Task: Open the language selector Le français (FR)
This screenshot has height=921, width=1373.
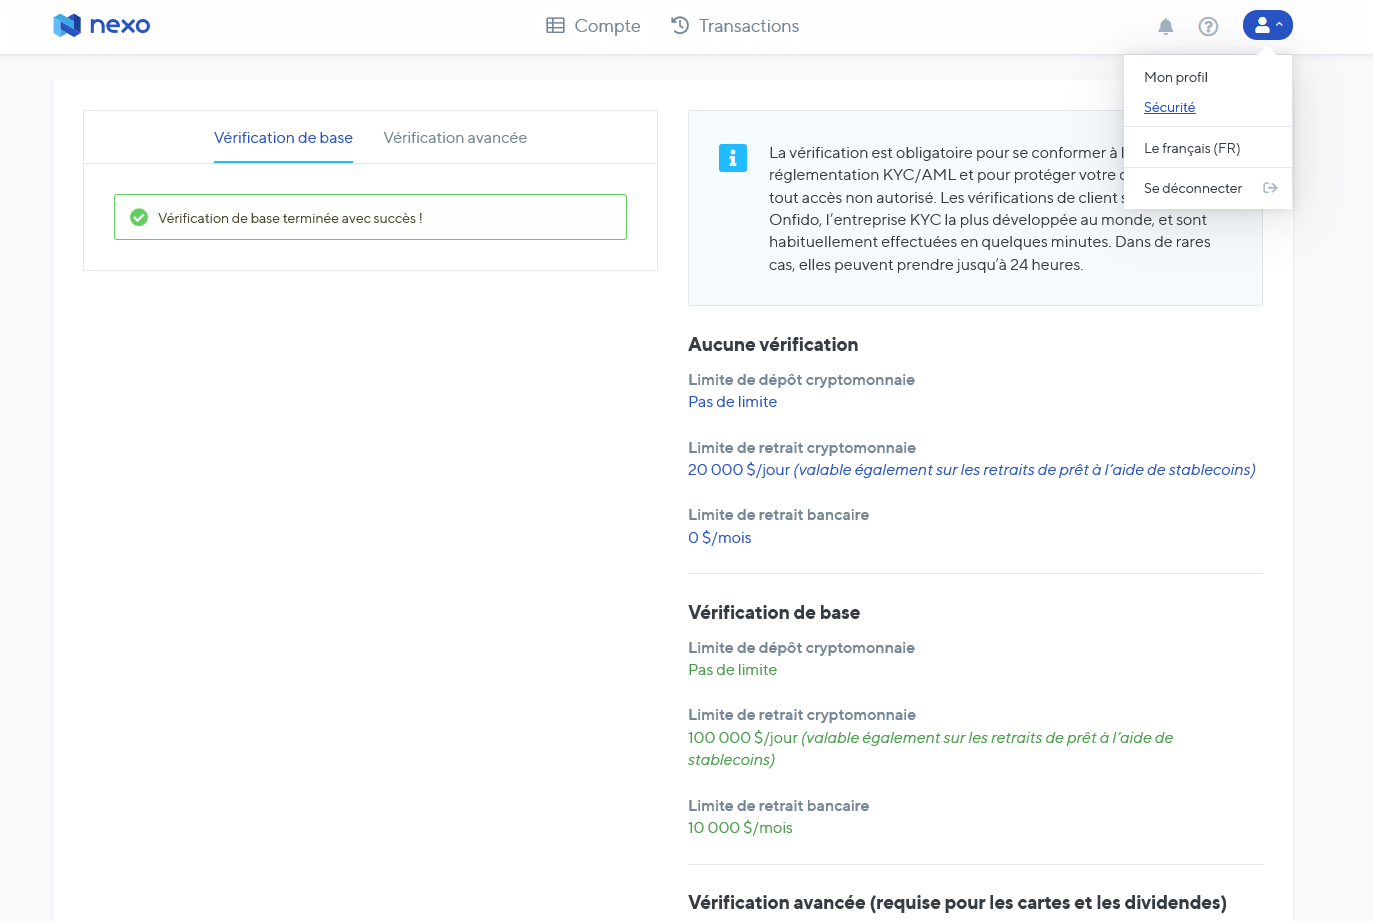Action: [1194, 147]
